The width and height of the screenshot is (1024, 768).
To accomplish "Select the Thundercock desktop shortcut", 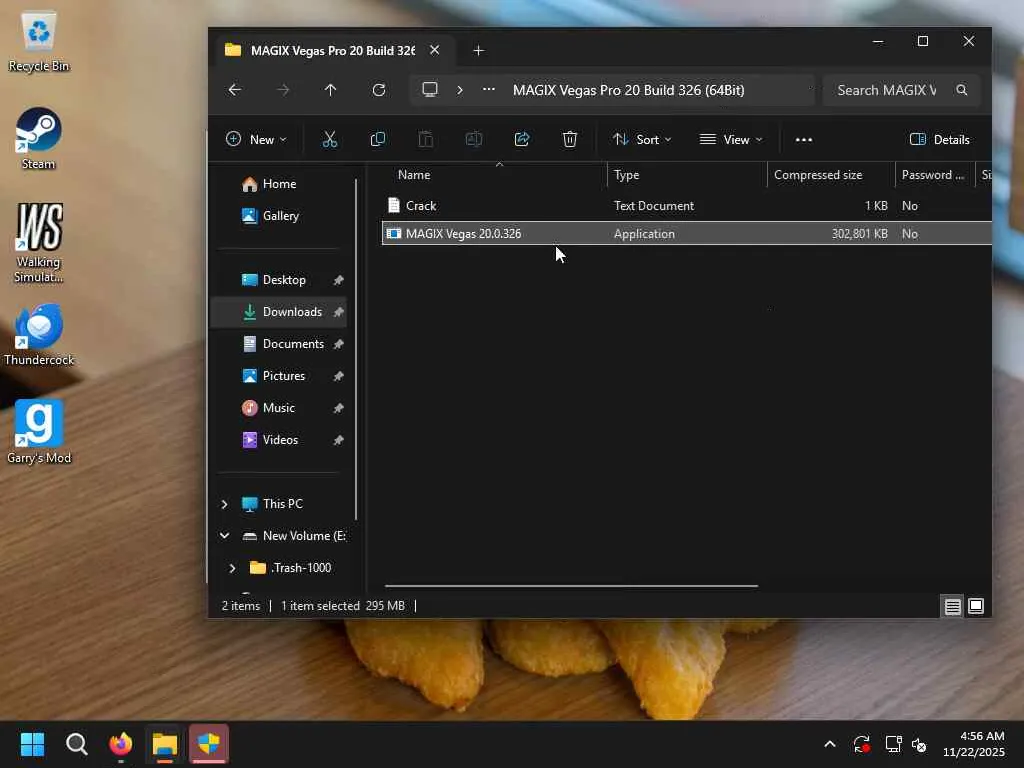I will [39, 334].
